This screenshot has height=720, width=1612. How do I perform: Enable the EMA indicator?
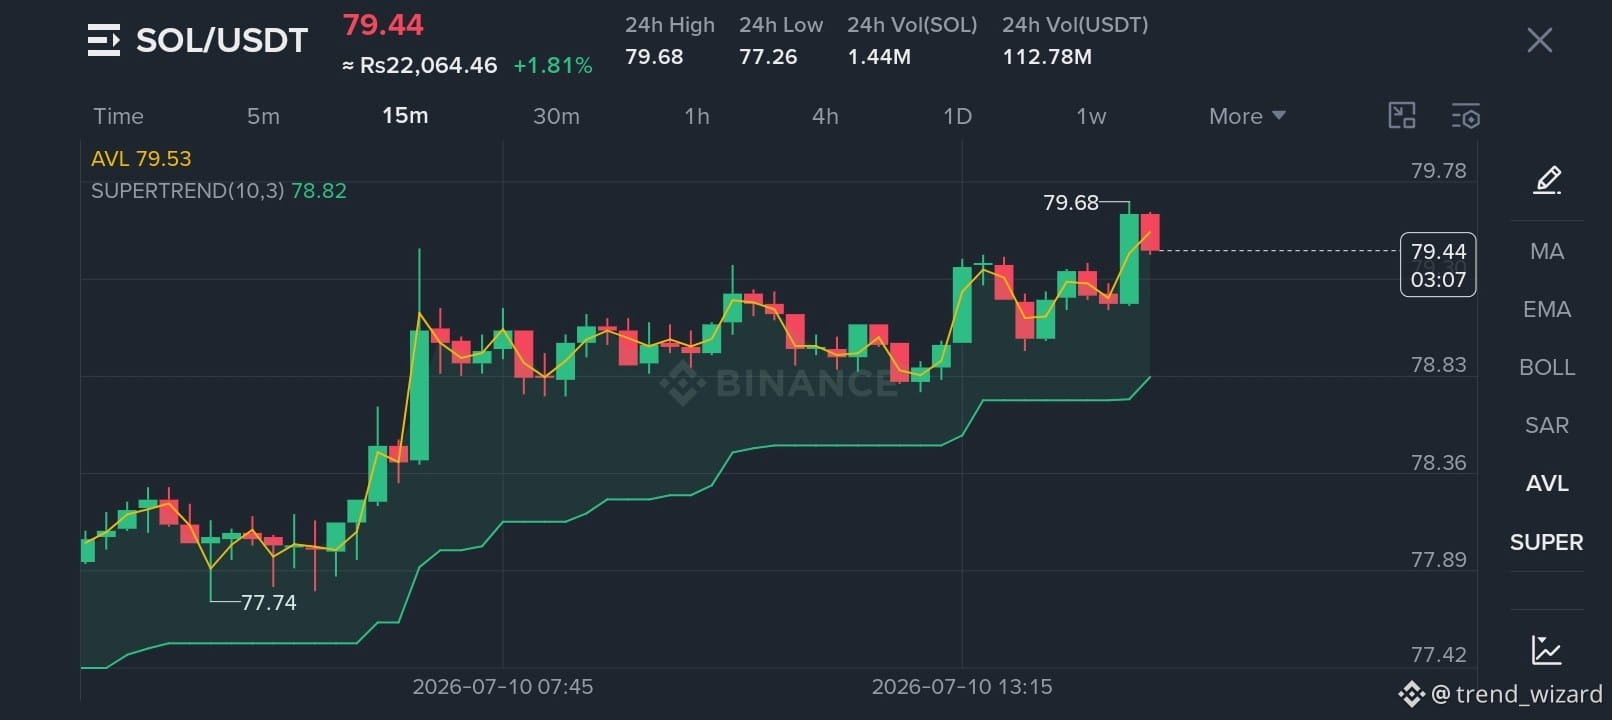[1547, 309]
